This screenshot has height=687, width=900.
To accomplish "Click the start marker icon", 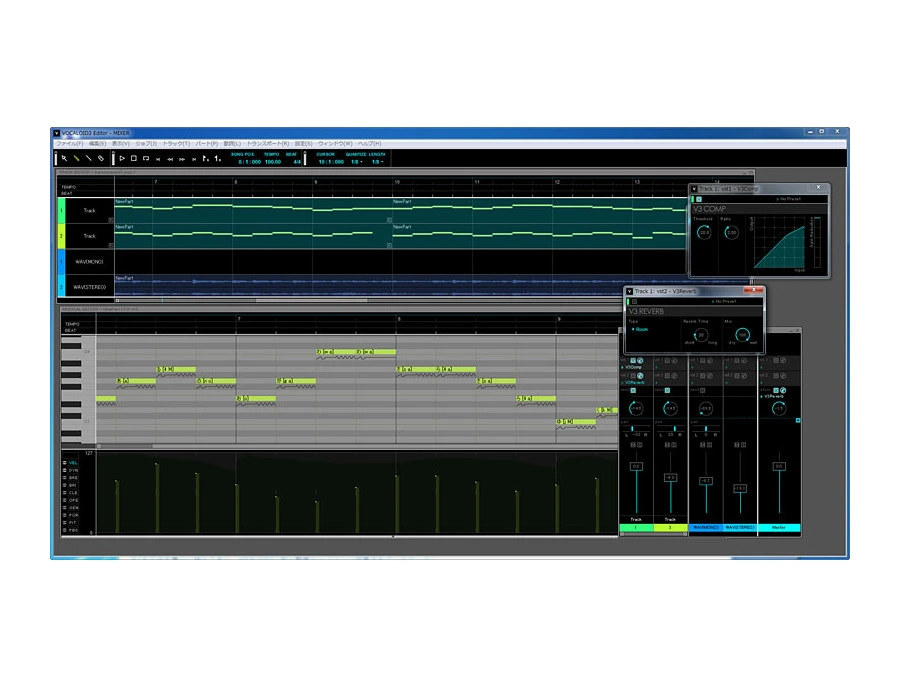I will click(x=205, y=158).
